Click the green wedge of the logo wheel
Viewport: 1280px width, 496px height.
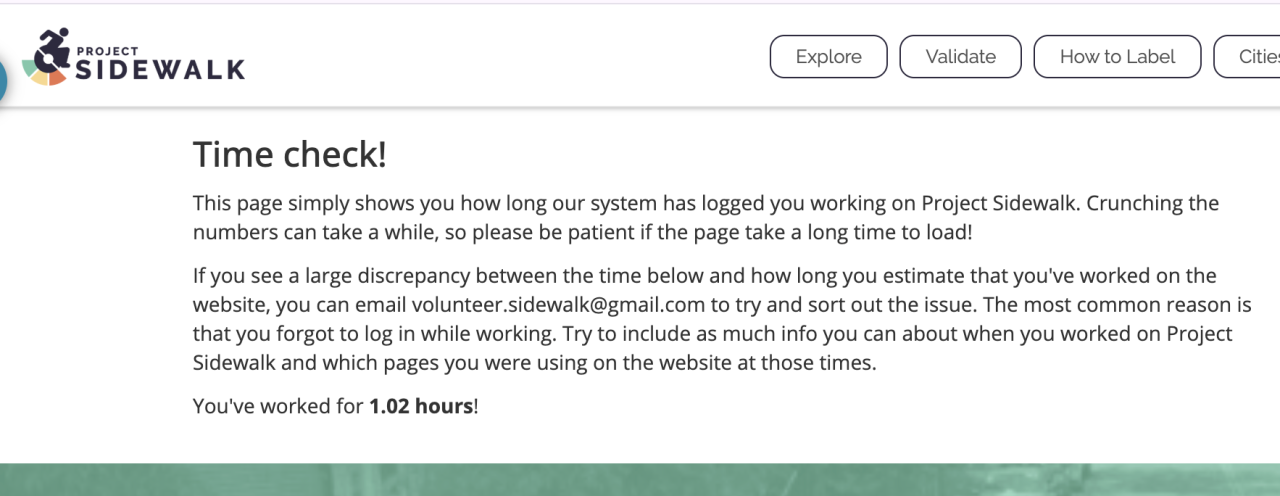(28, 66)
